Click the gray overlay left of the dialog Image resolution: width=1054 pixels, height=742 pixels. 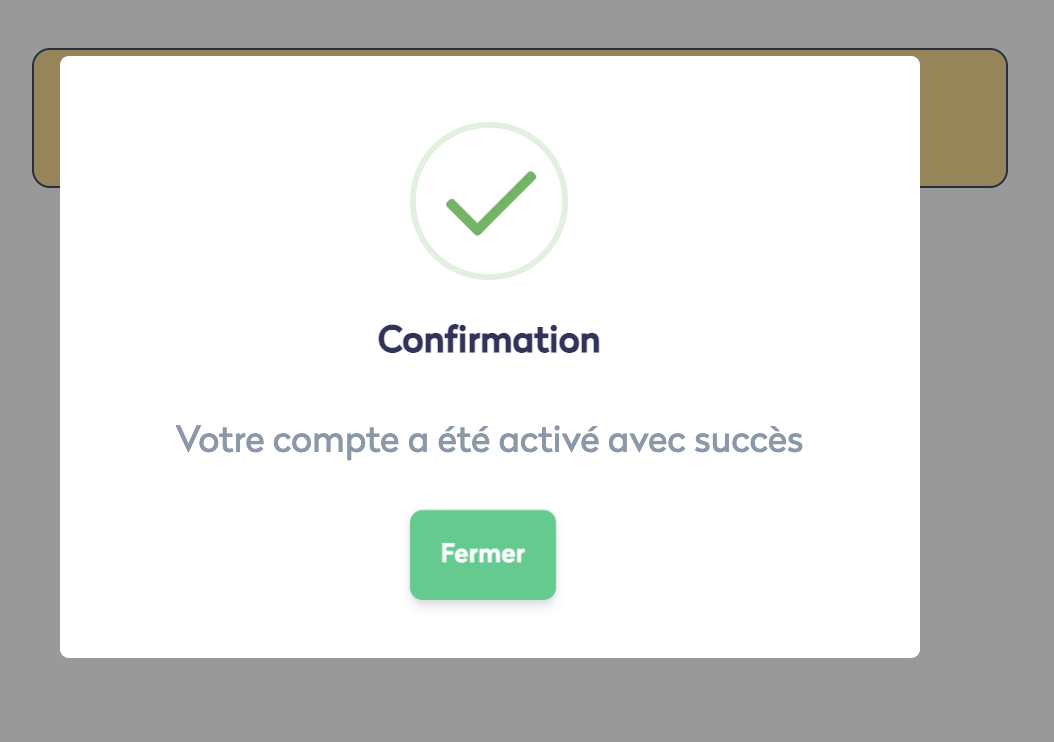(x=30, y=420)
